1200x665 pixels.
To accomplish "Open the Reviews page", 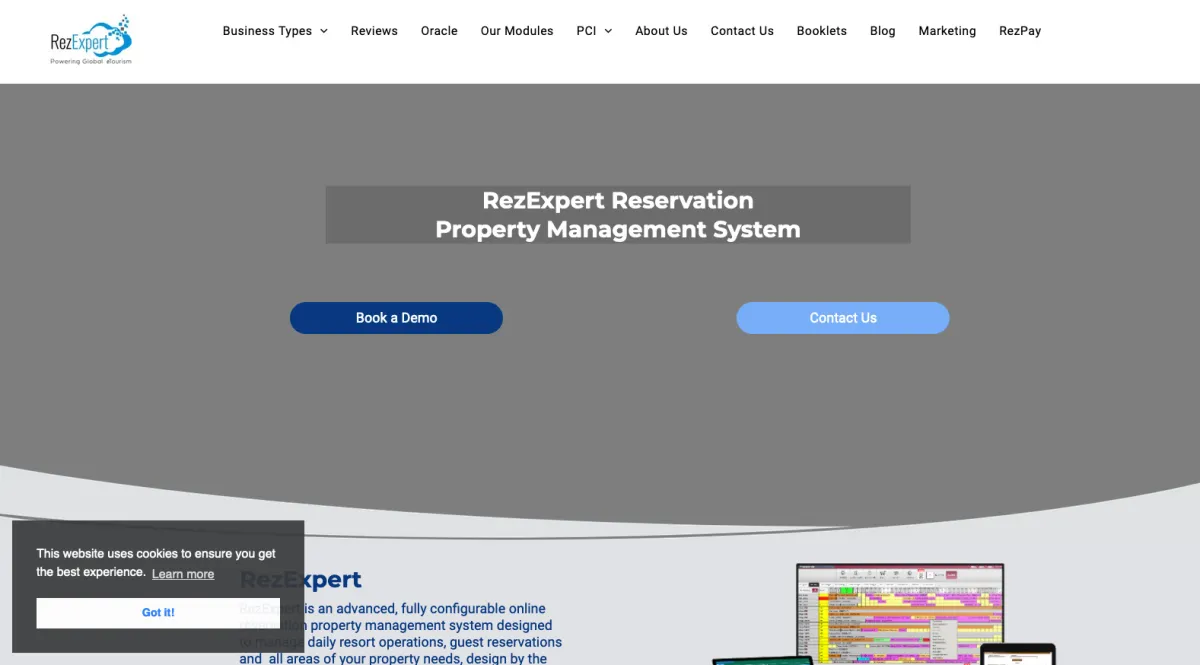I will click(374, 31).
